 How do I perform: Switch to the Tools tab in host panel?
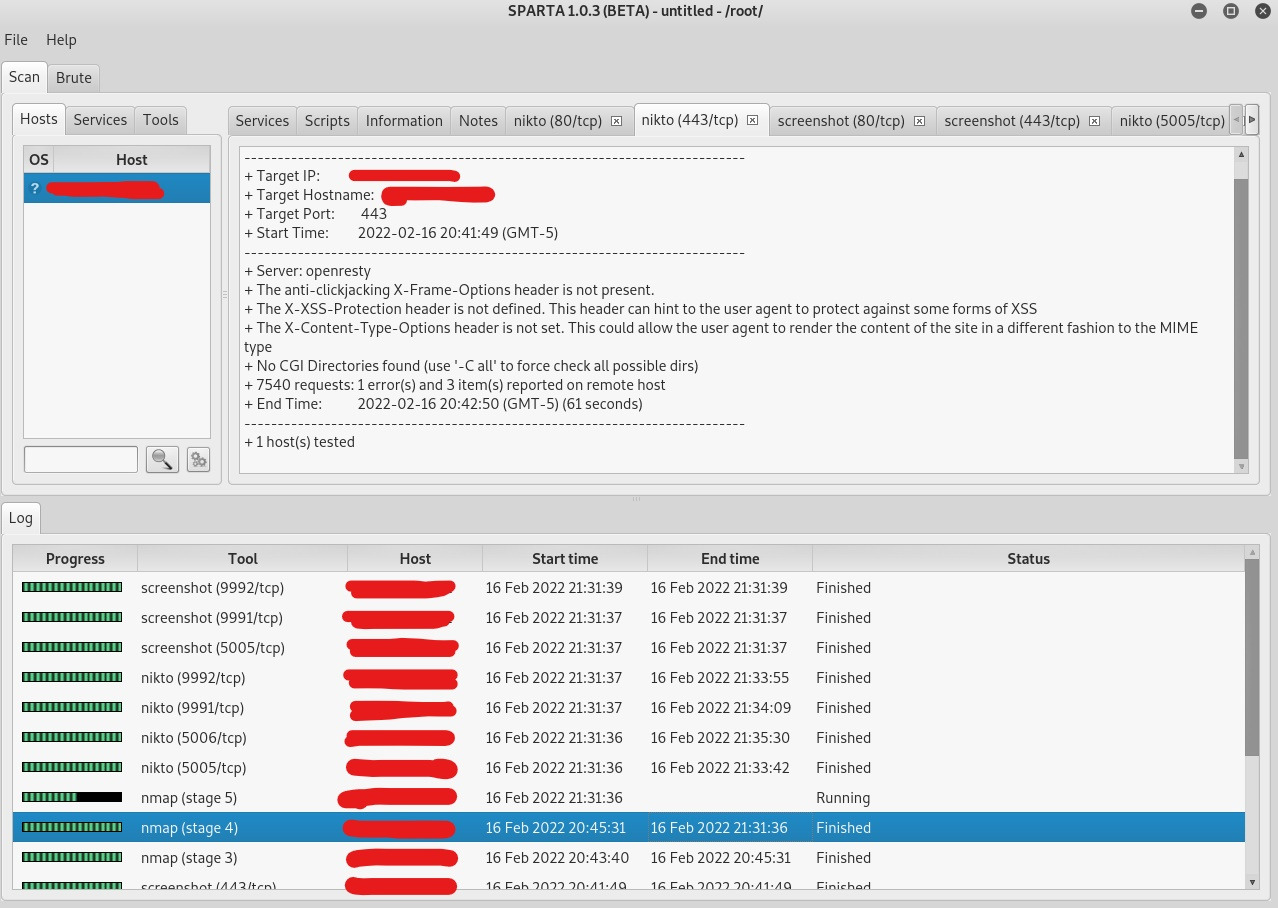pos(160,119)
